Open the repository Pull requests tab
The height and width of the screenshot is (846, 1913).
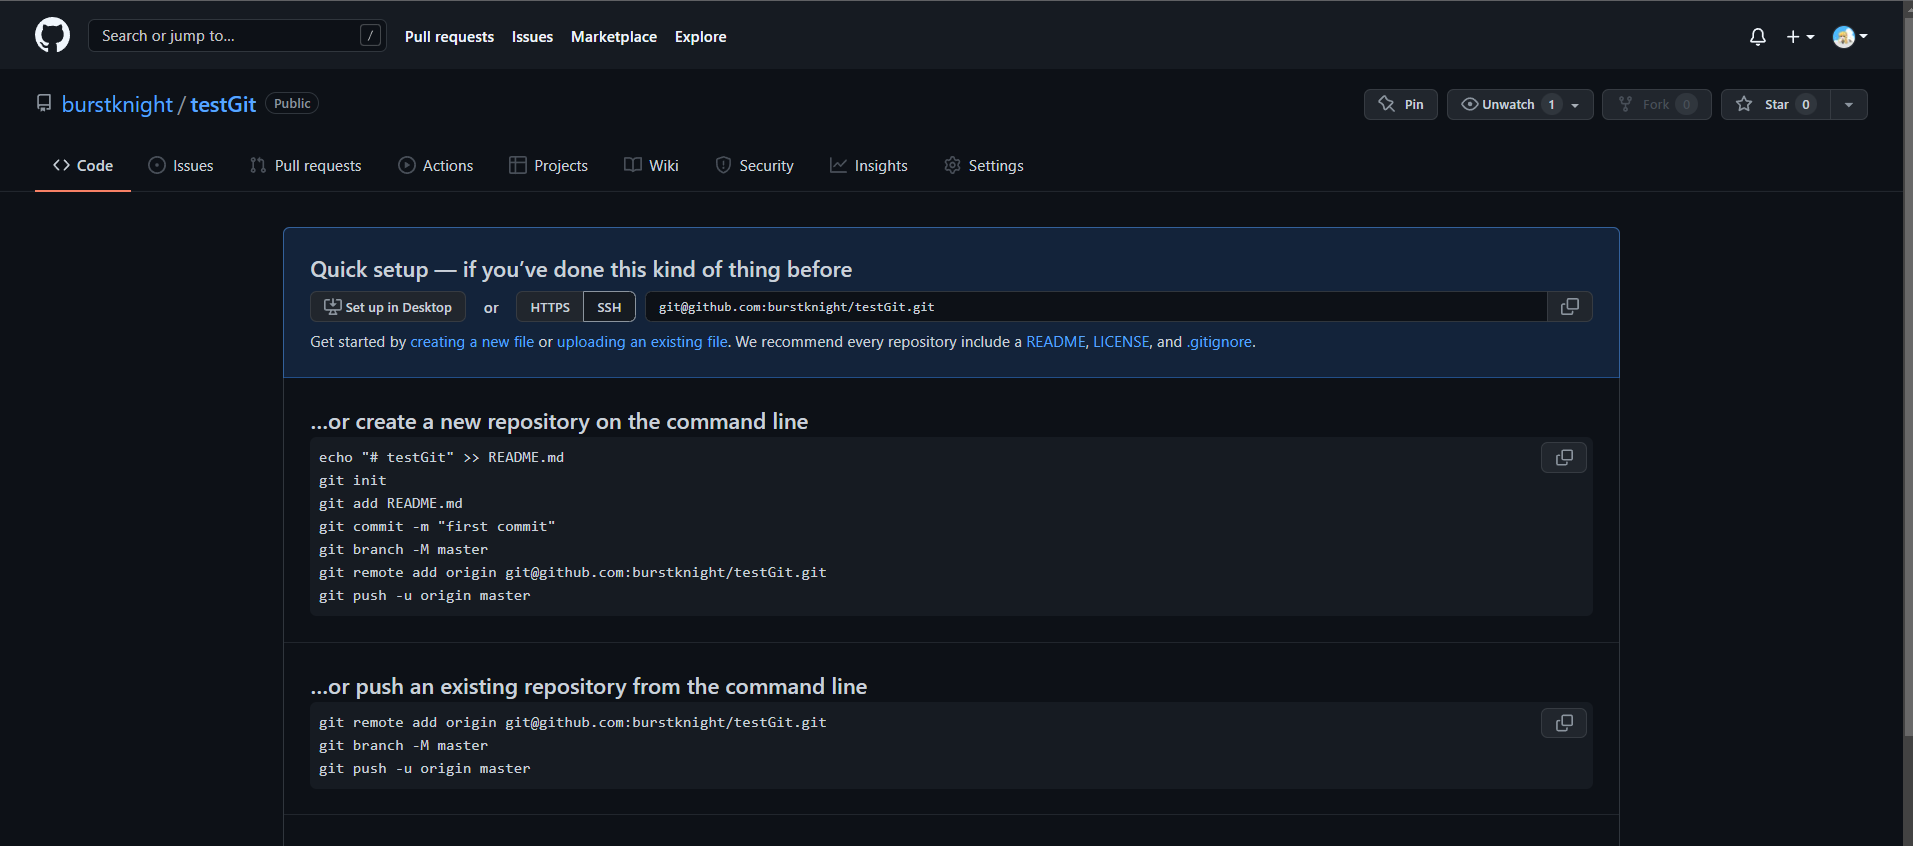pos(306,166)
